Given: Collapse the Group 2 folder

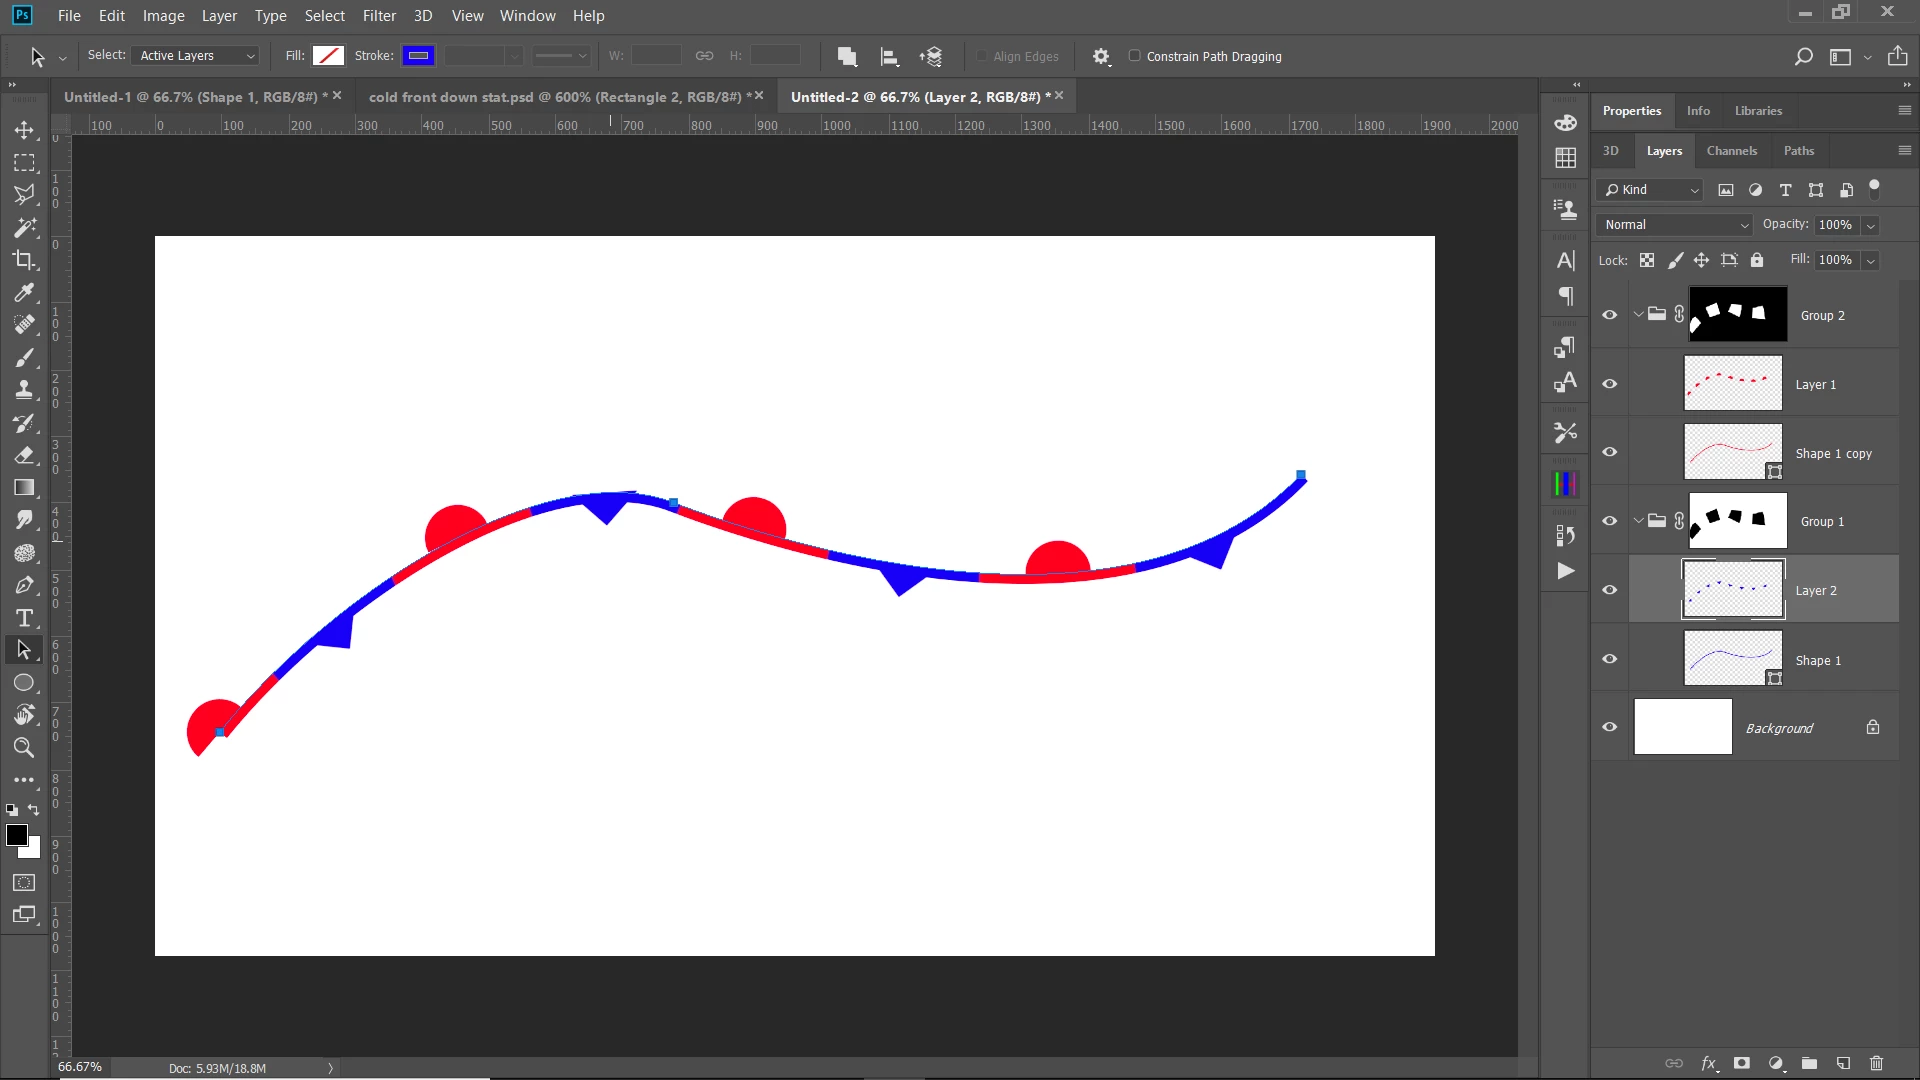Looking at the screenshot, I should (1638, 314).
